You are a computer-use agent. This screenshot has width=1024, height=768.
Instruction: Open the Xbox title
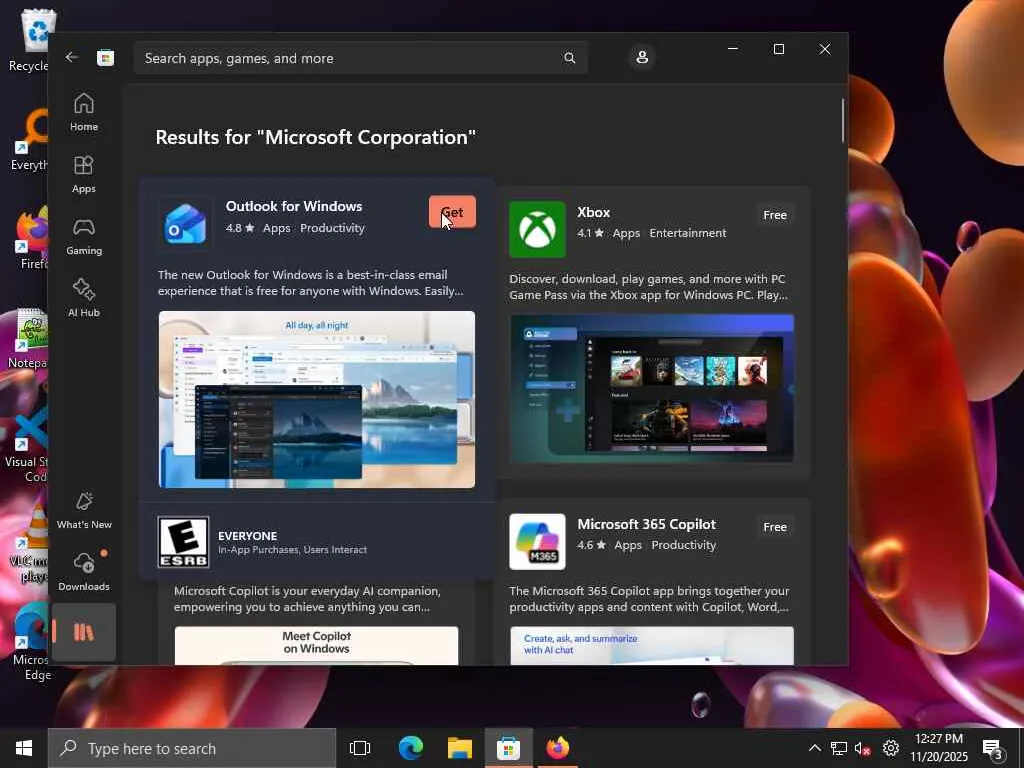coord(593,212)
